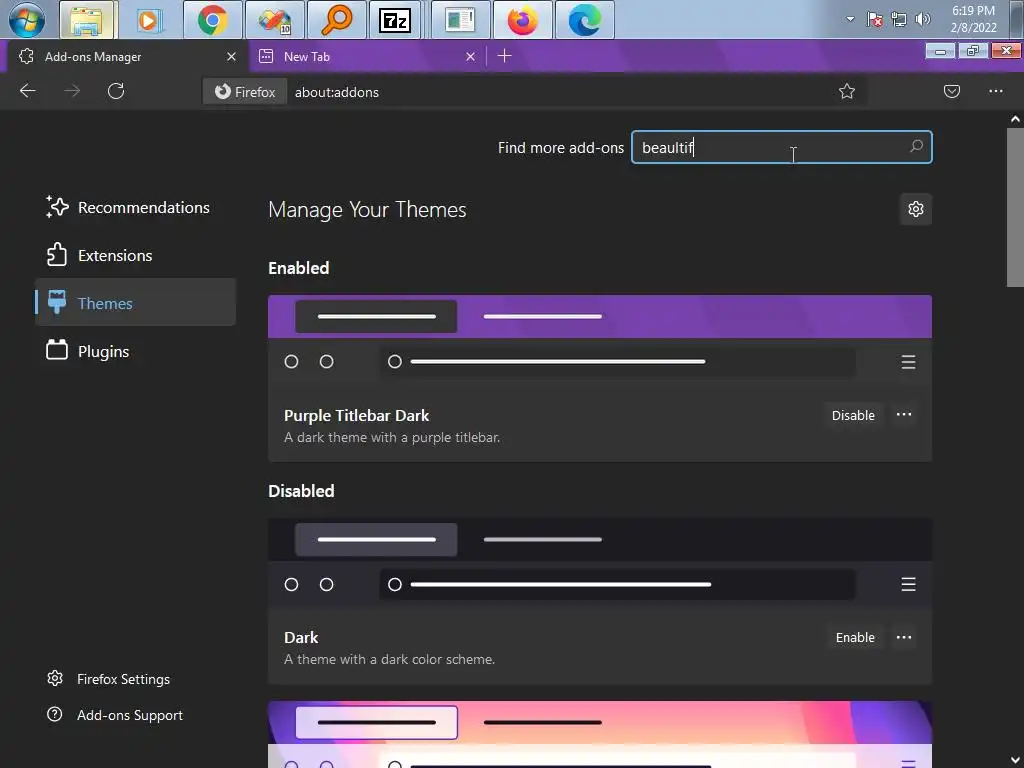1024x768 pixels.
Task: Open Recommendations in sidebar
Action: pyautogui.click(x=136, y=208)
